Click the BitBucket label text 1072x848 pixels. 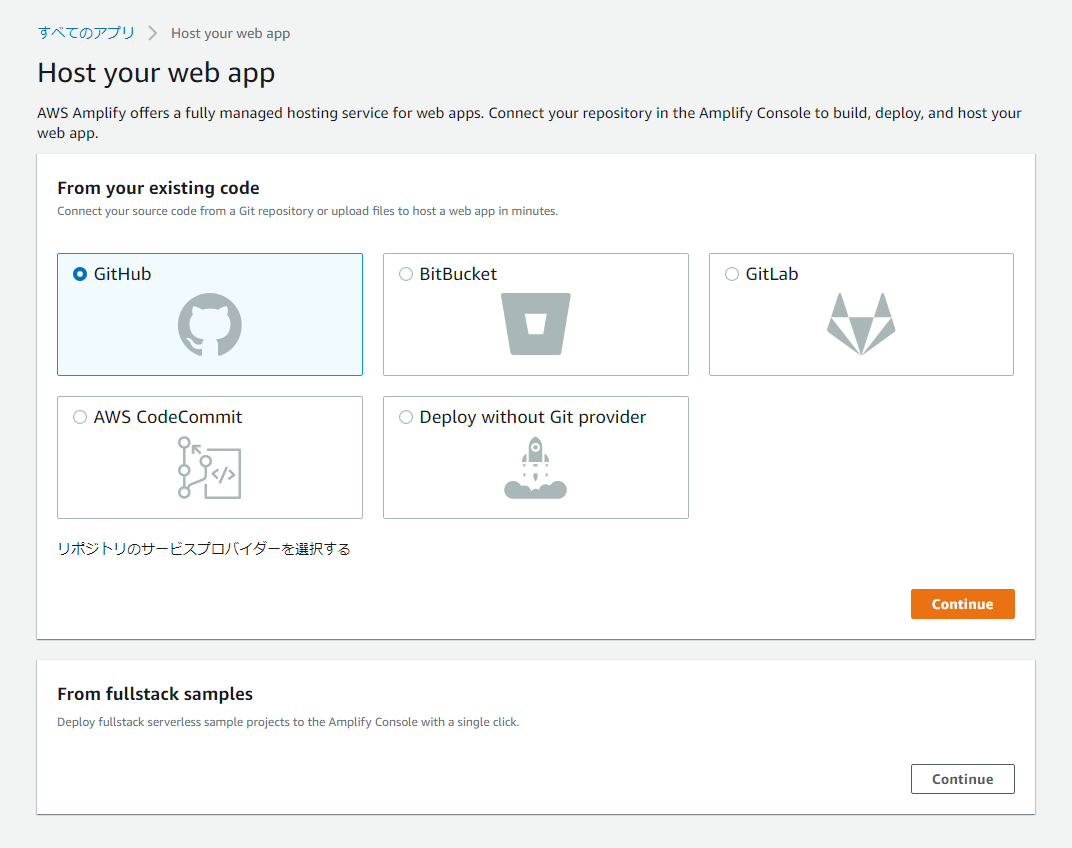pos(458,274)
